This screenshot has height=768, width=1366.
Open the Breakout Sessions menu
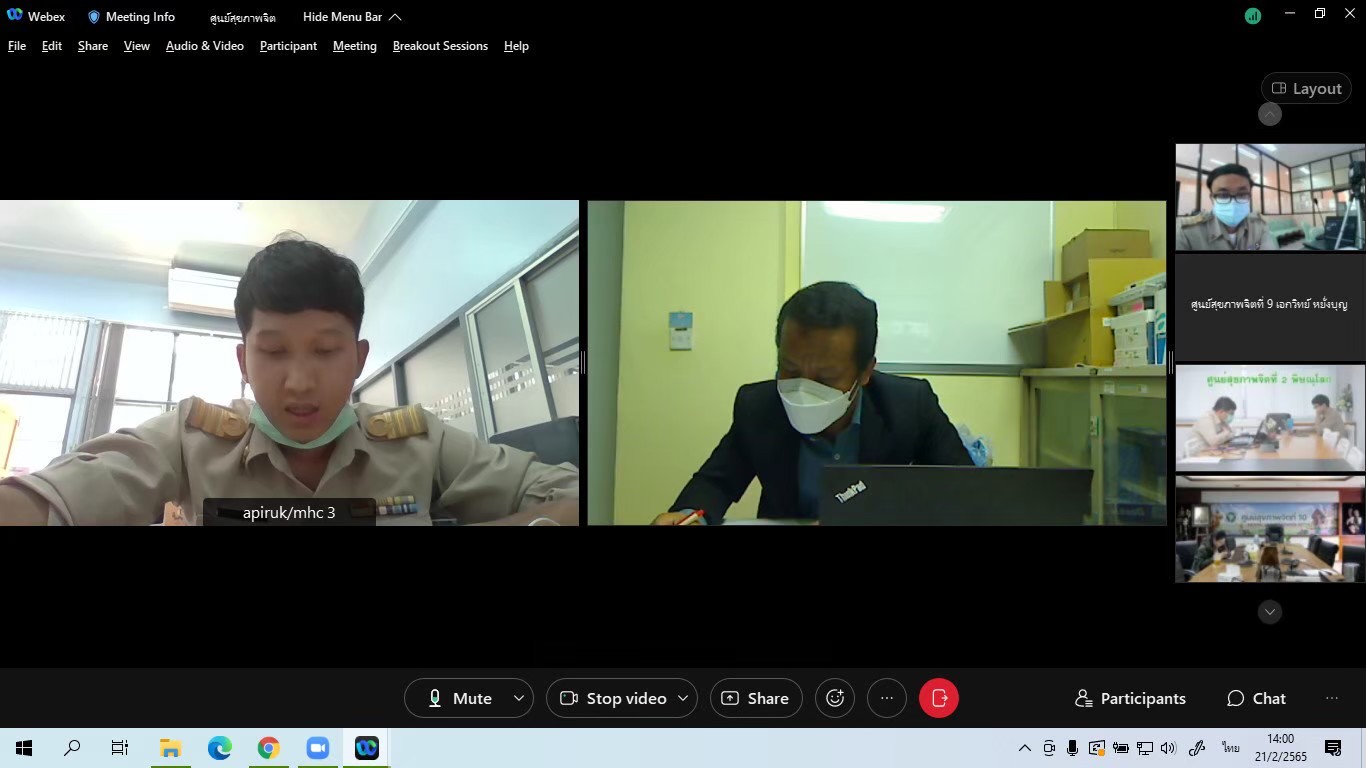coord(440,46)
